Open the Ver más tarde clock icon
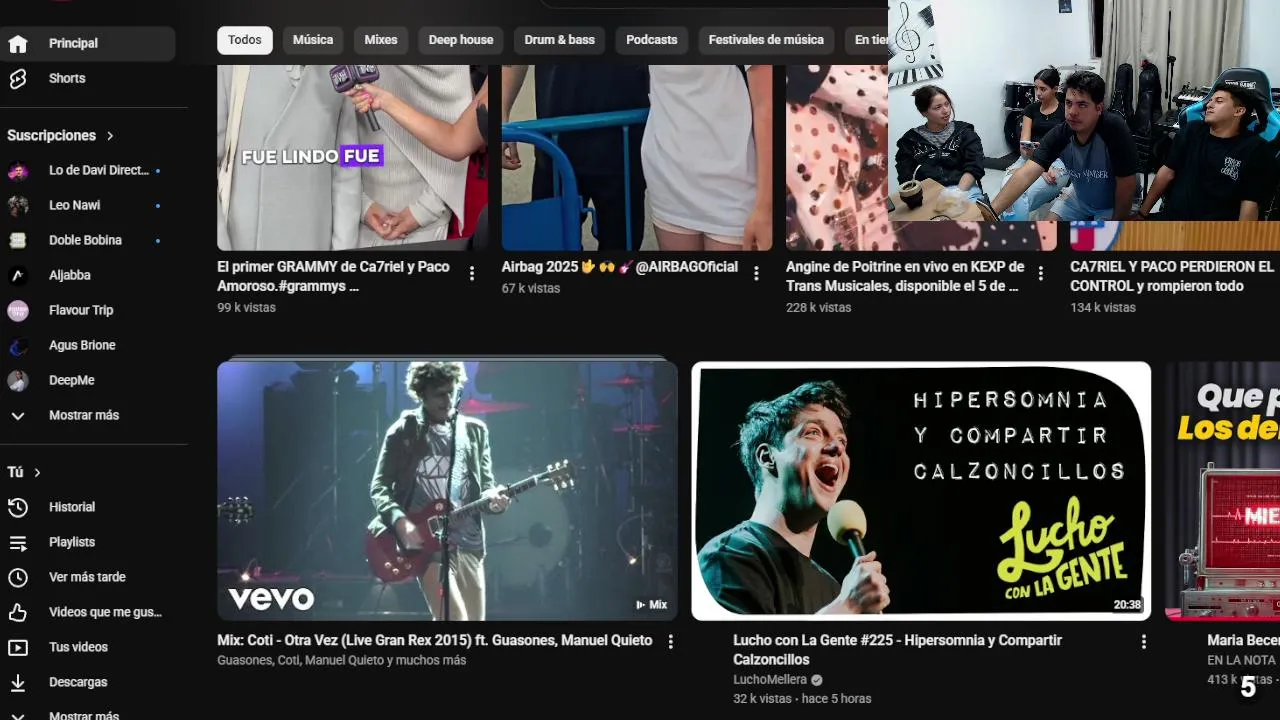1280x720 pixels. (x=18, y=578)
